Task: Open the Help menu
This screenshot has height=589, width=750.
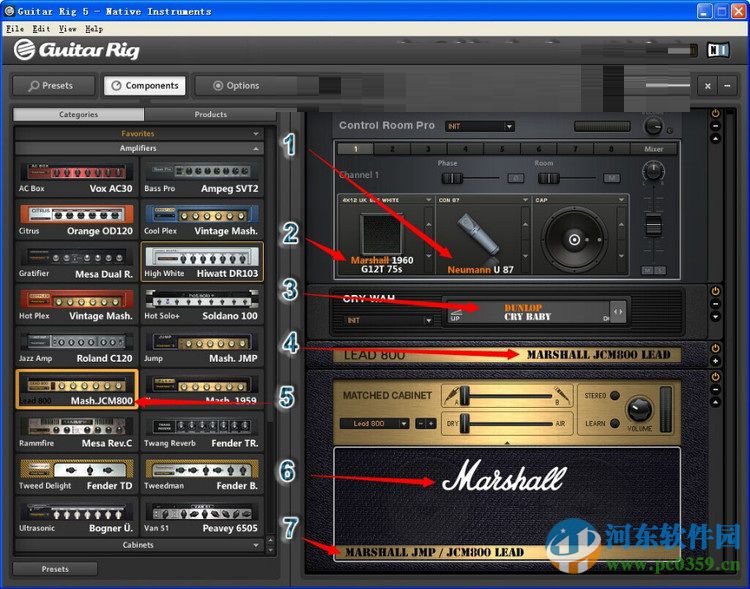Action: pos(94,29)
